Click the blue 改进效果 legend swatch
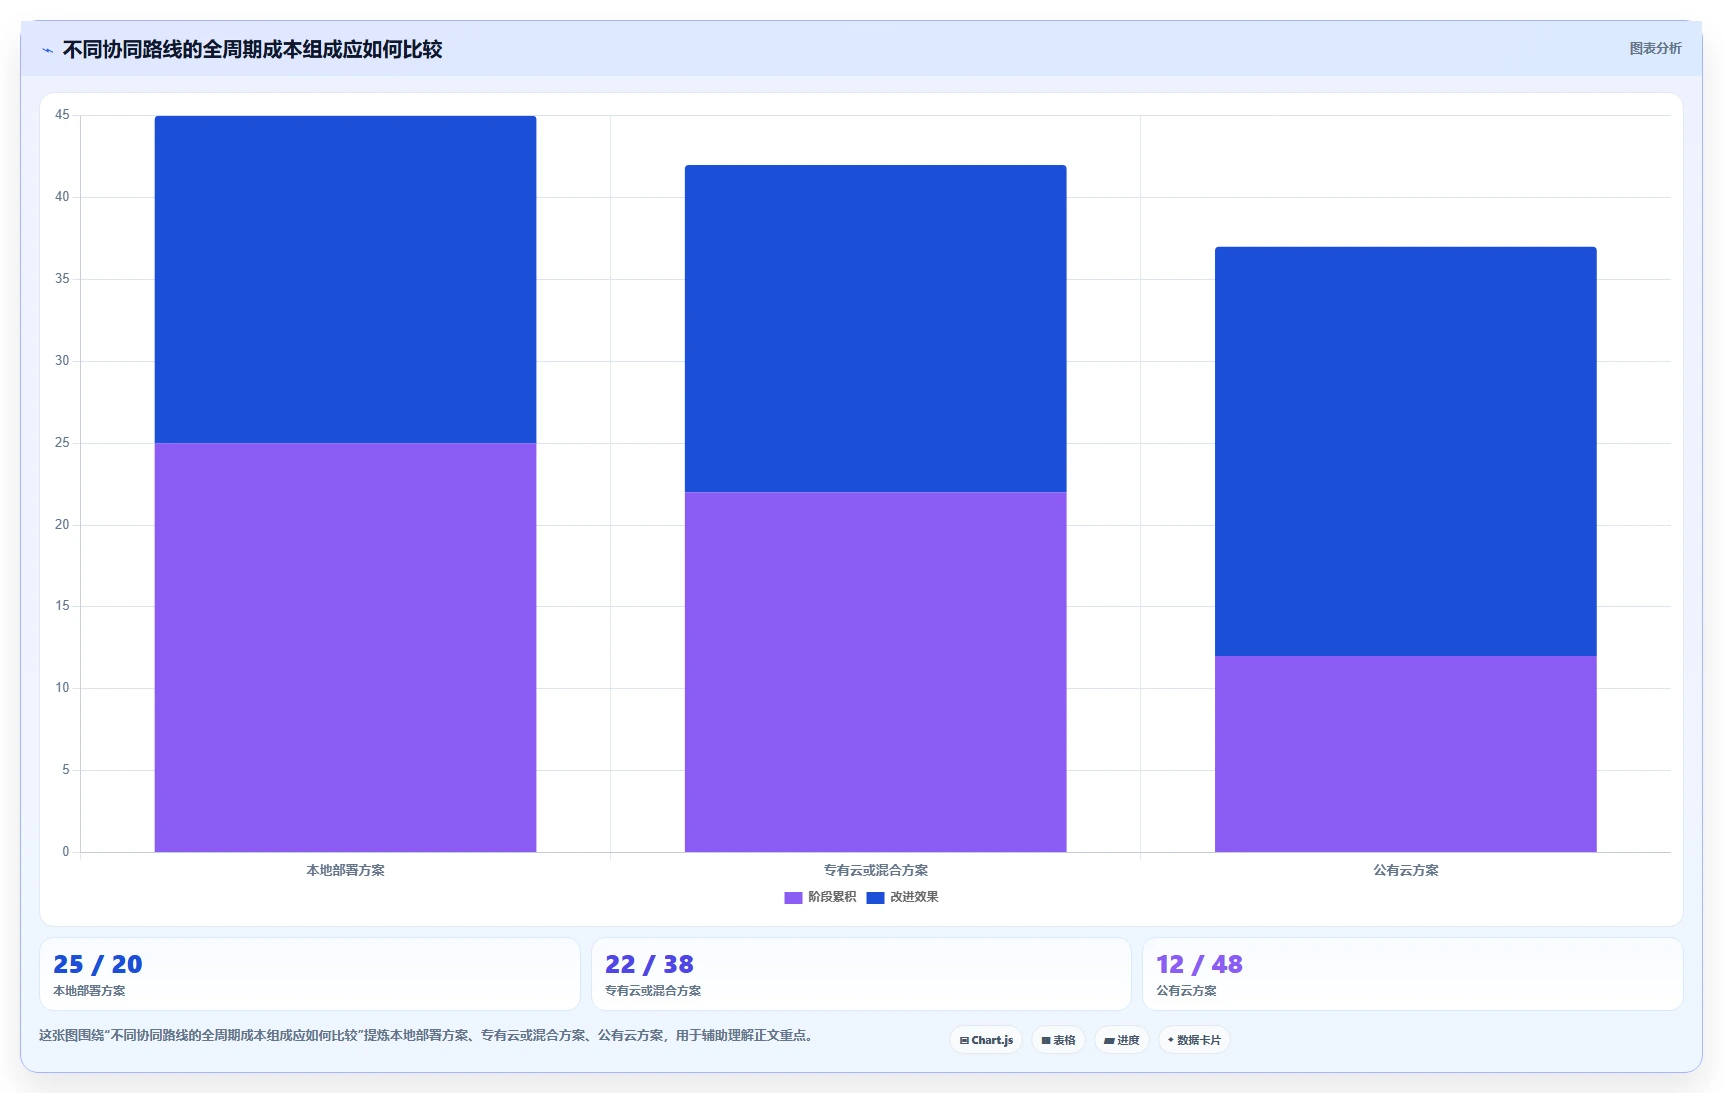The height and width of the screenshot is (1093, 1723). (x=875, y=898)
